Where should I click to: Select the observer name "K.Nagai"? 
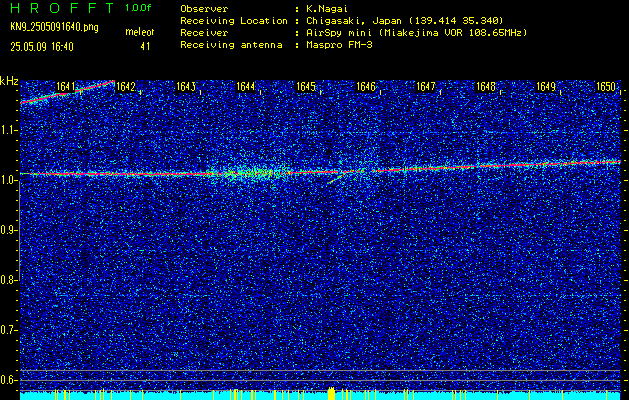(326, 9)
